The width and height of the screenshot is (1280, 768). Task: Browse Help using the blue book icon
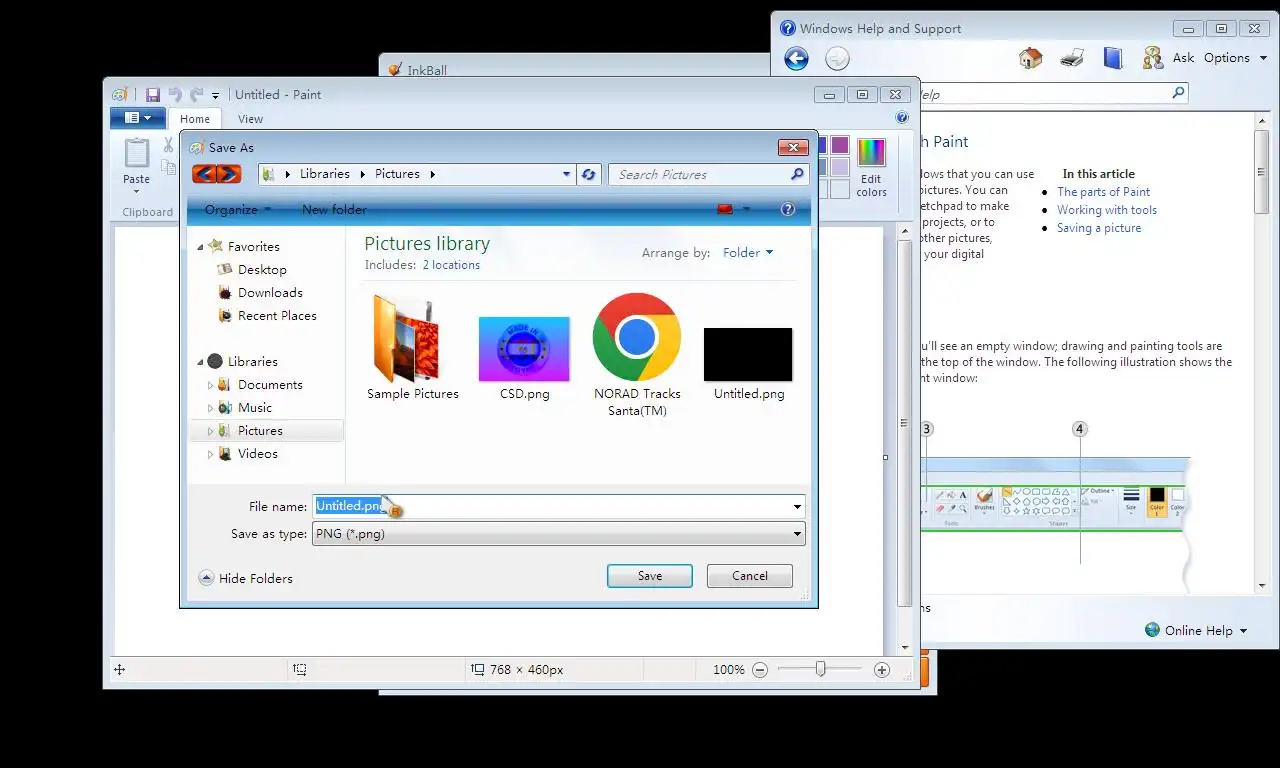tap(1113, 58)
